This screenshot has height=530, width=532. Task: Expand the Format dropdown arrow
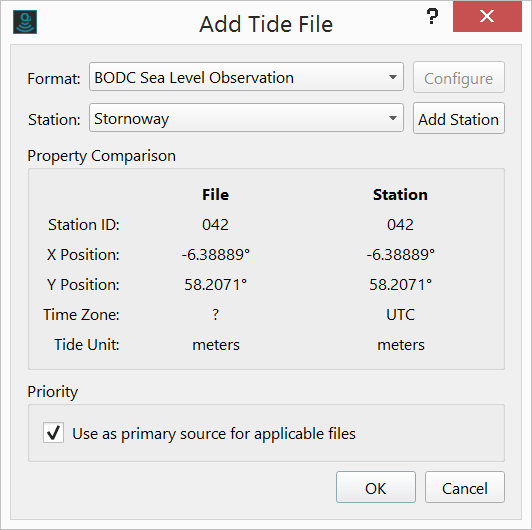[393, 77]
